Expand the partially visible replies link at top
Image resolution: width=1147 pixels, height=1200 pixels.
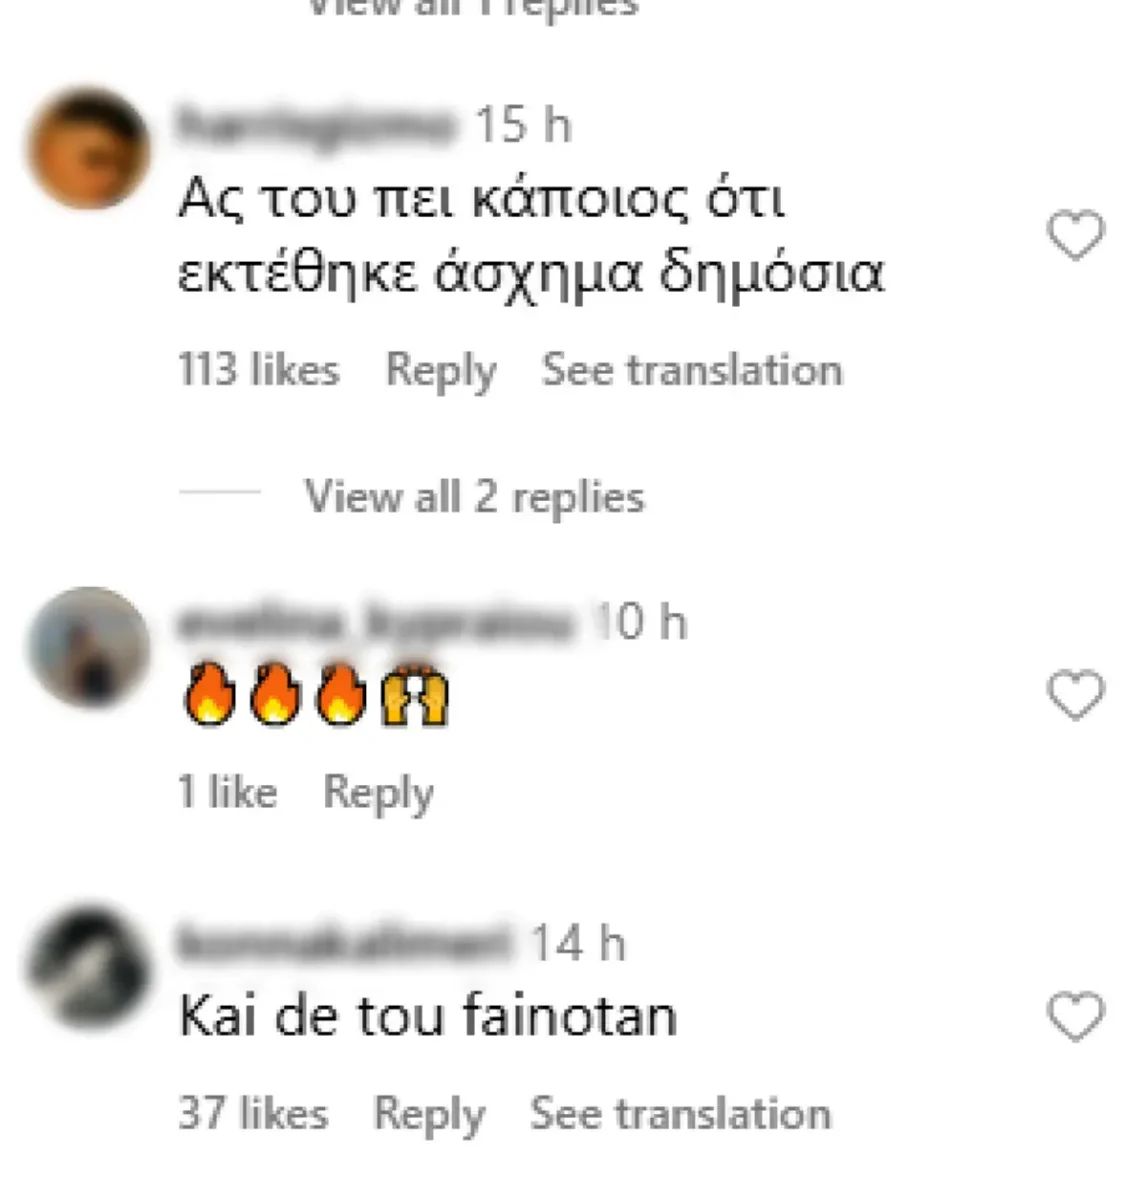[x=472, y=8]
